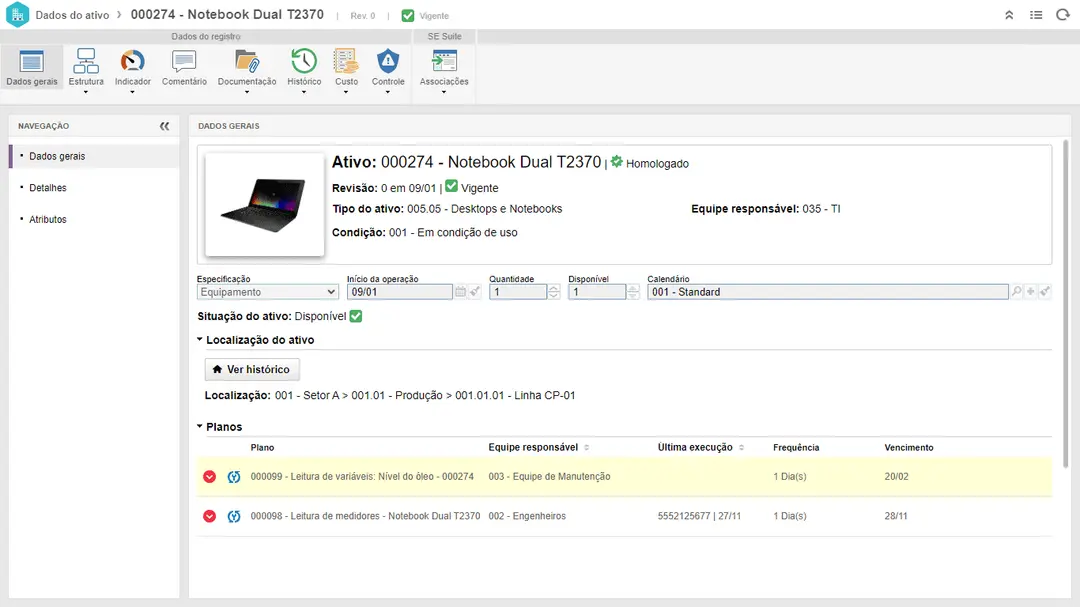Click the red status icon on plan 000098 row
1080x607 pixels.
[209, 516]
